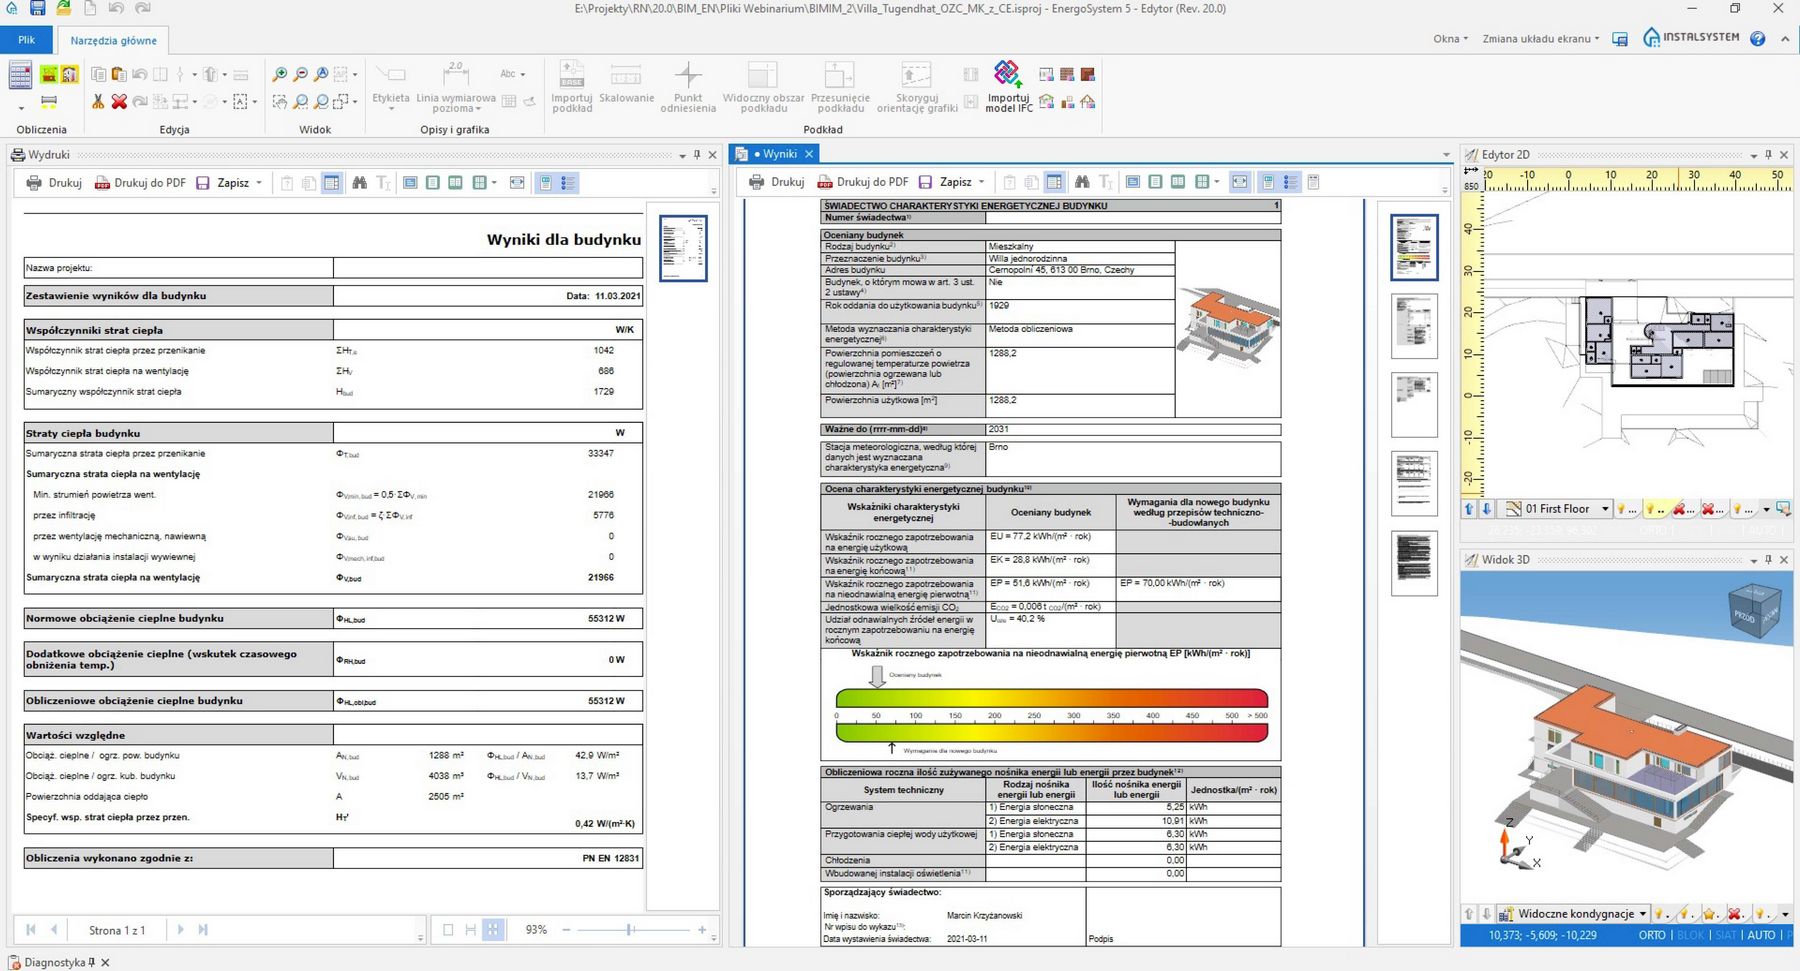Click Zapisz button in the Wydruki panel
The width and height of the screenshot is (1800, 971).
coord(223,183)
